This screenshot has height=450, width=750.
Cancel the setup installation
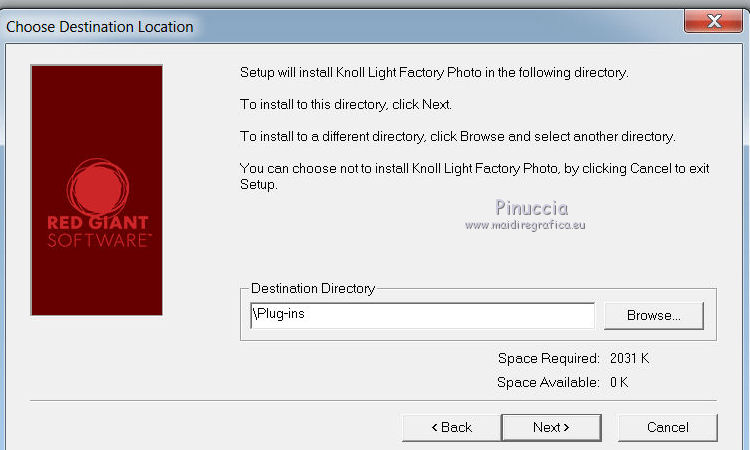[x=667, y=427]
